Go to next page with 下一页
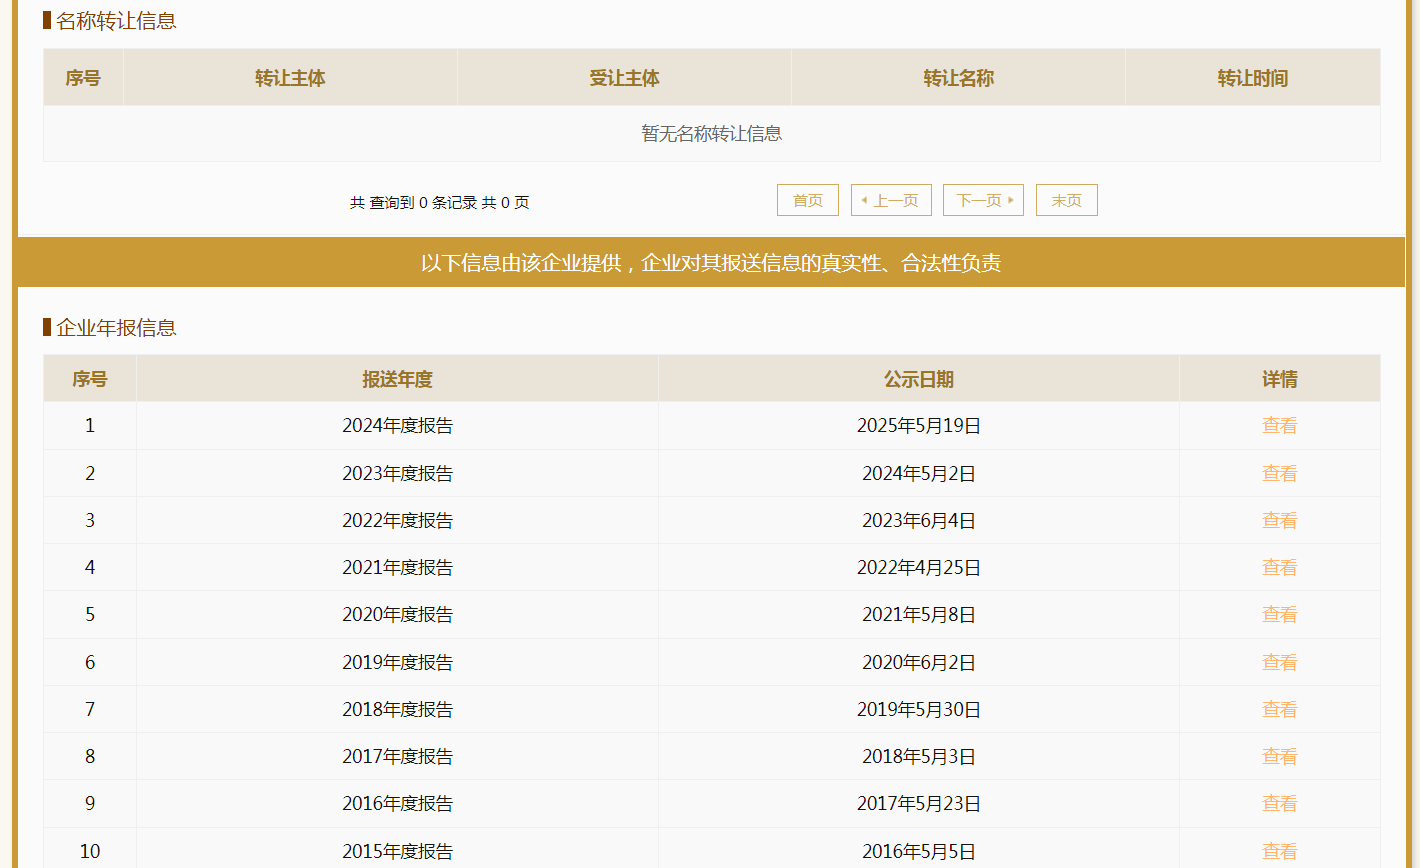Screen dimensions: 1420x868 983,200
